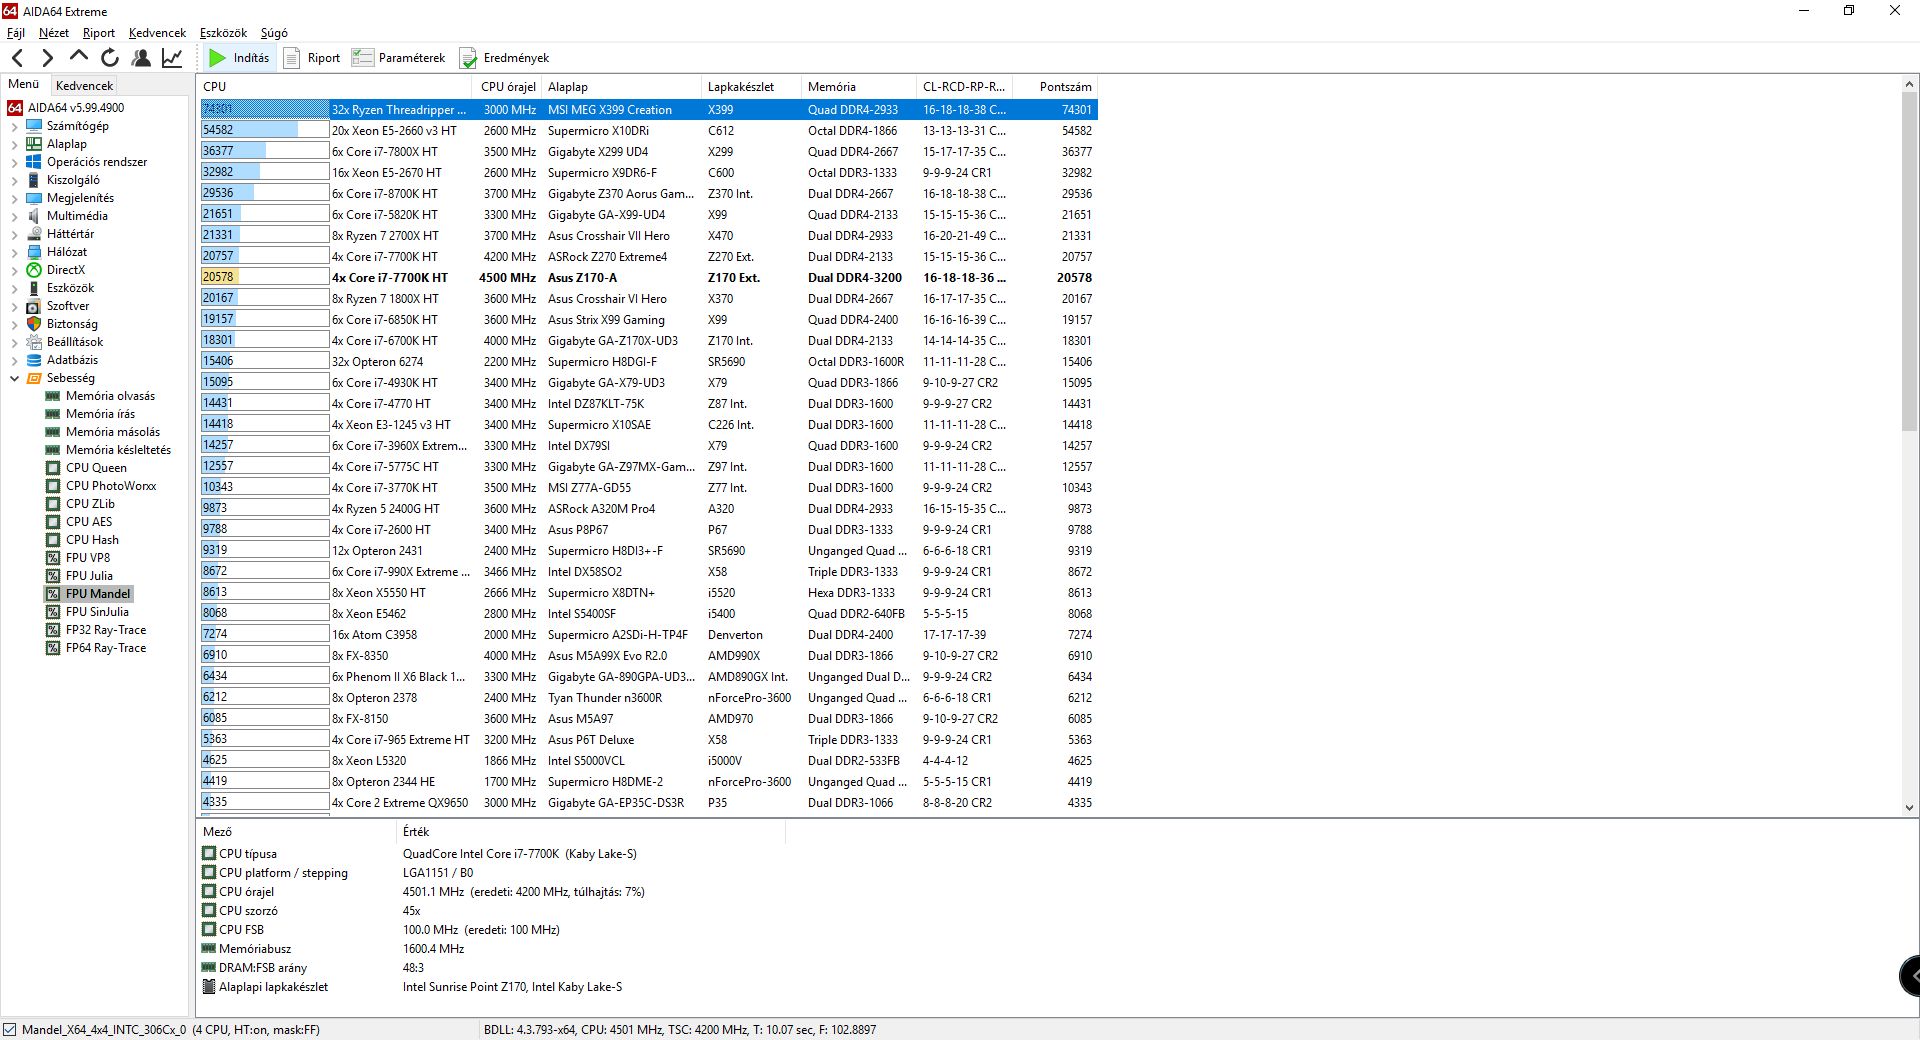Open the CPU PhotoWorxx benchmark icon
Viewport: 1920px width, 1040px height.
[x=53, y=486]
